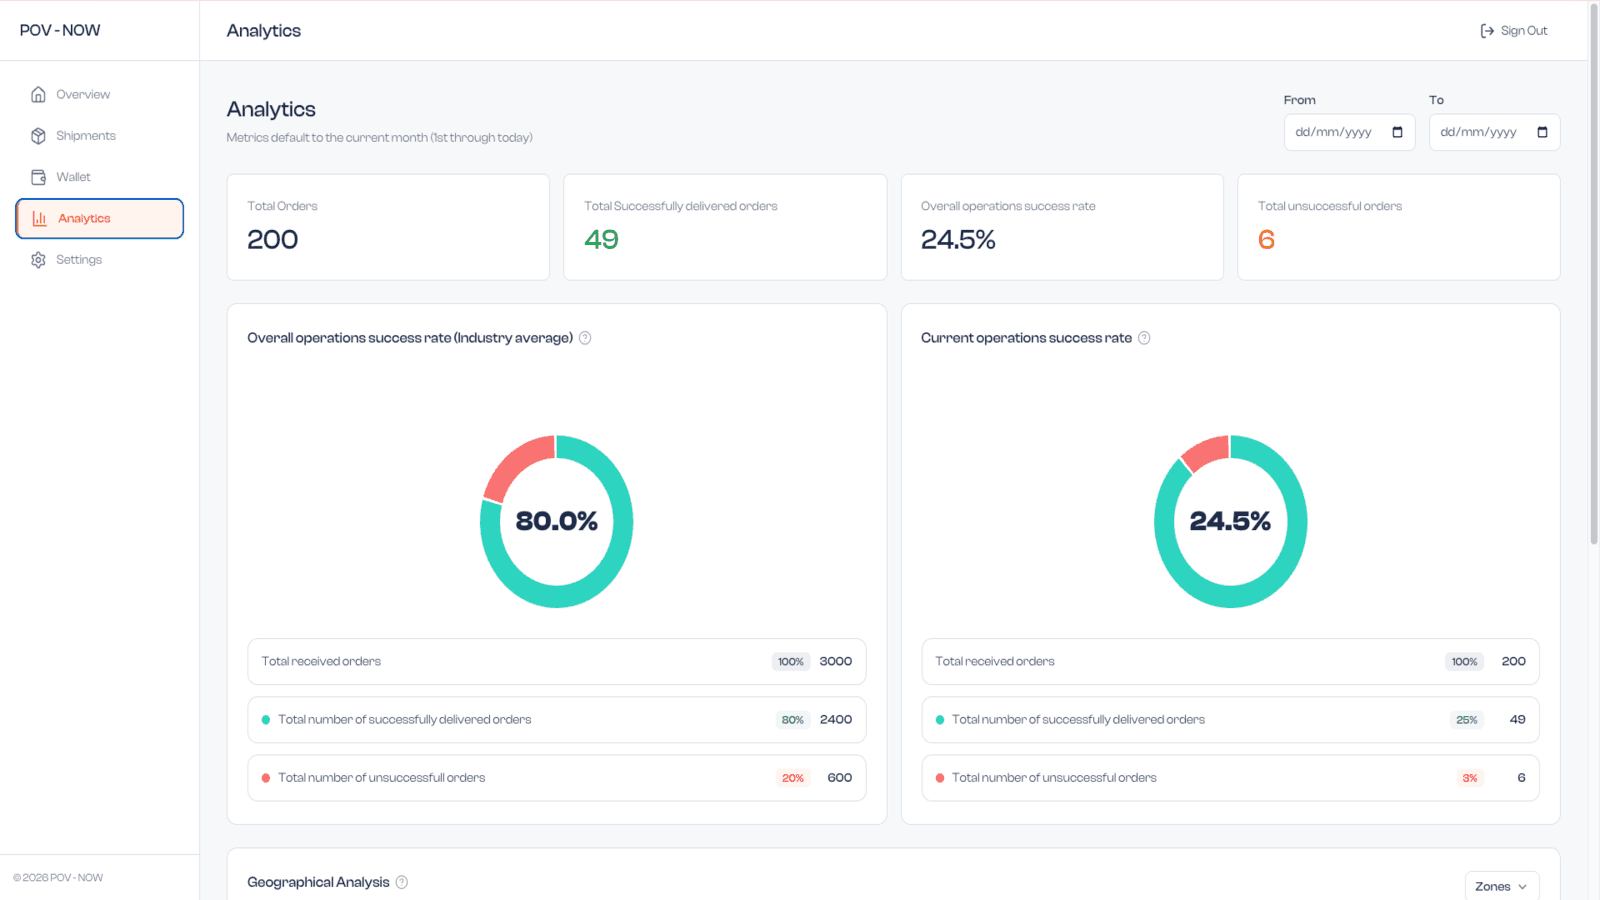Click the From date input field

click(x=1349, y=132)
